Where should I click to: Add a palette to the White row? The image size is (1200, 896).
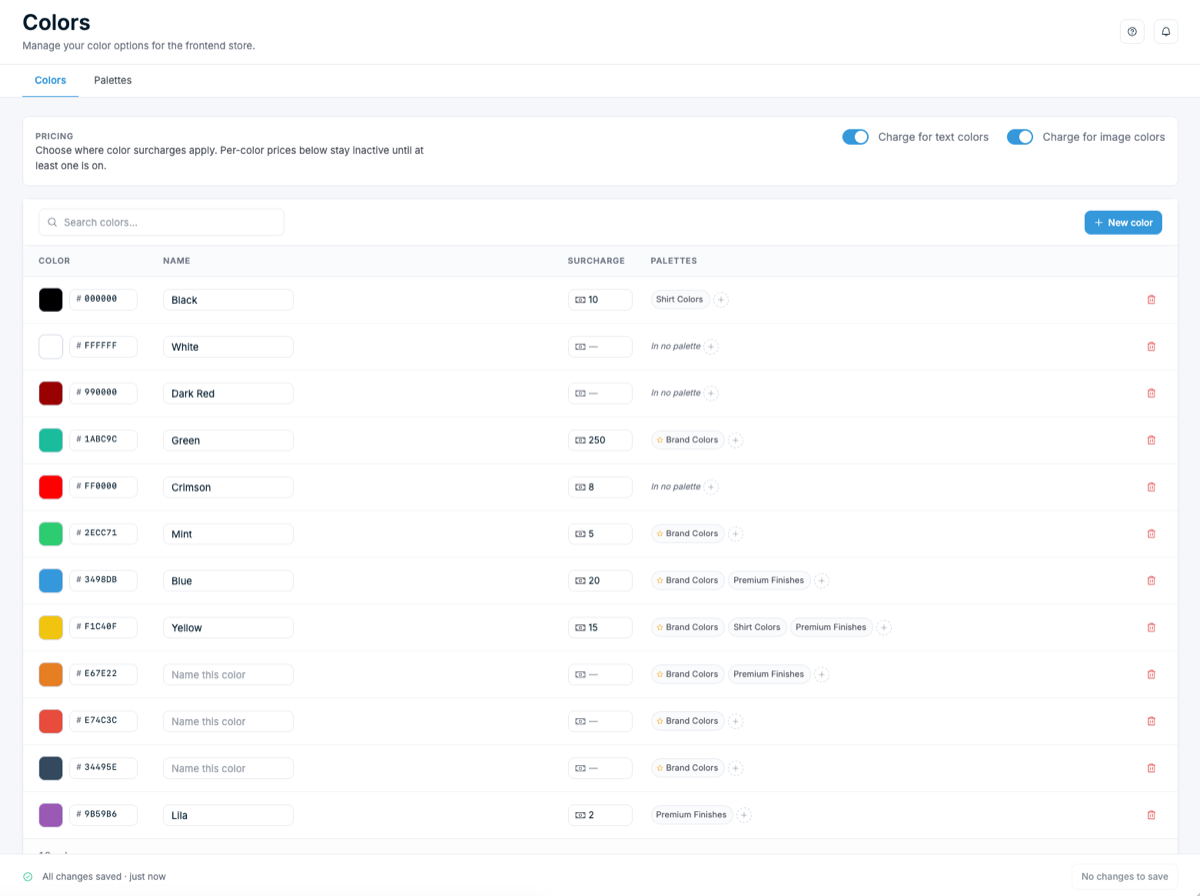click(711, 347)
